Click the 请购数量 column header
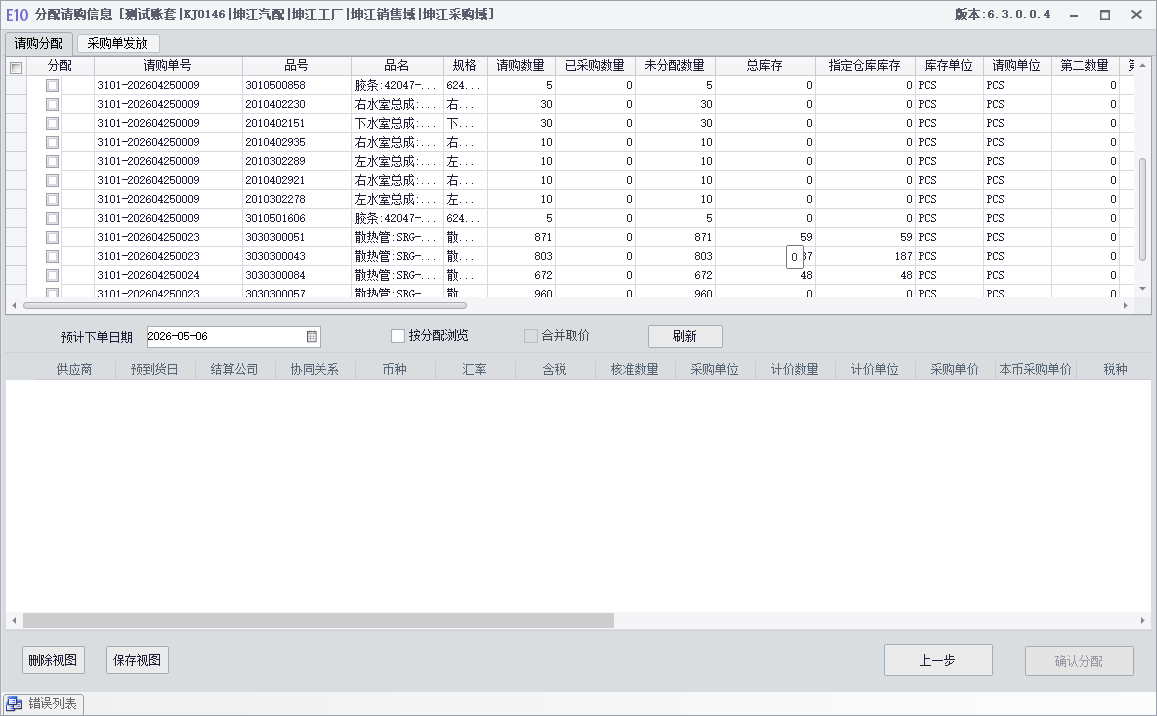 pyautogui.click(x=521, y=66)
